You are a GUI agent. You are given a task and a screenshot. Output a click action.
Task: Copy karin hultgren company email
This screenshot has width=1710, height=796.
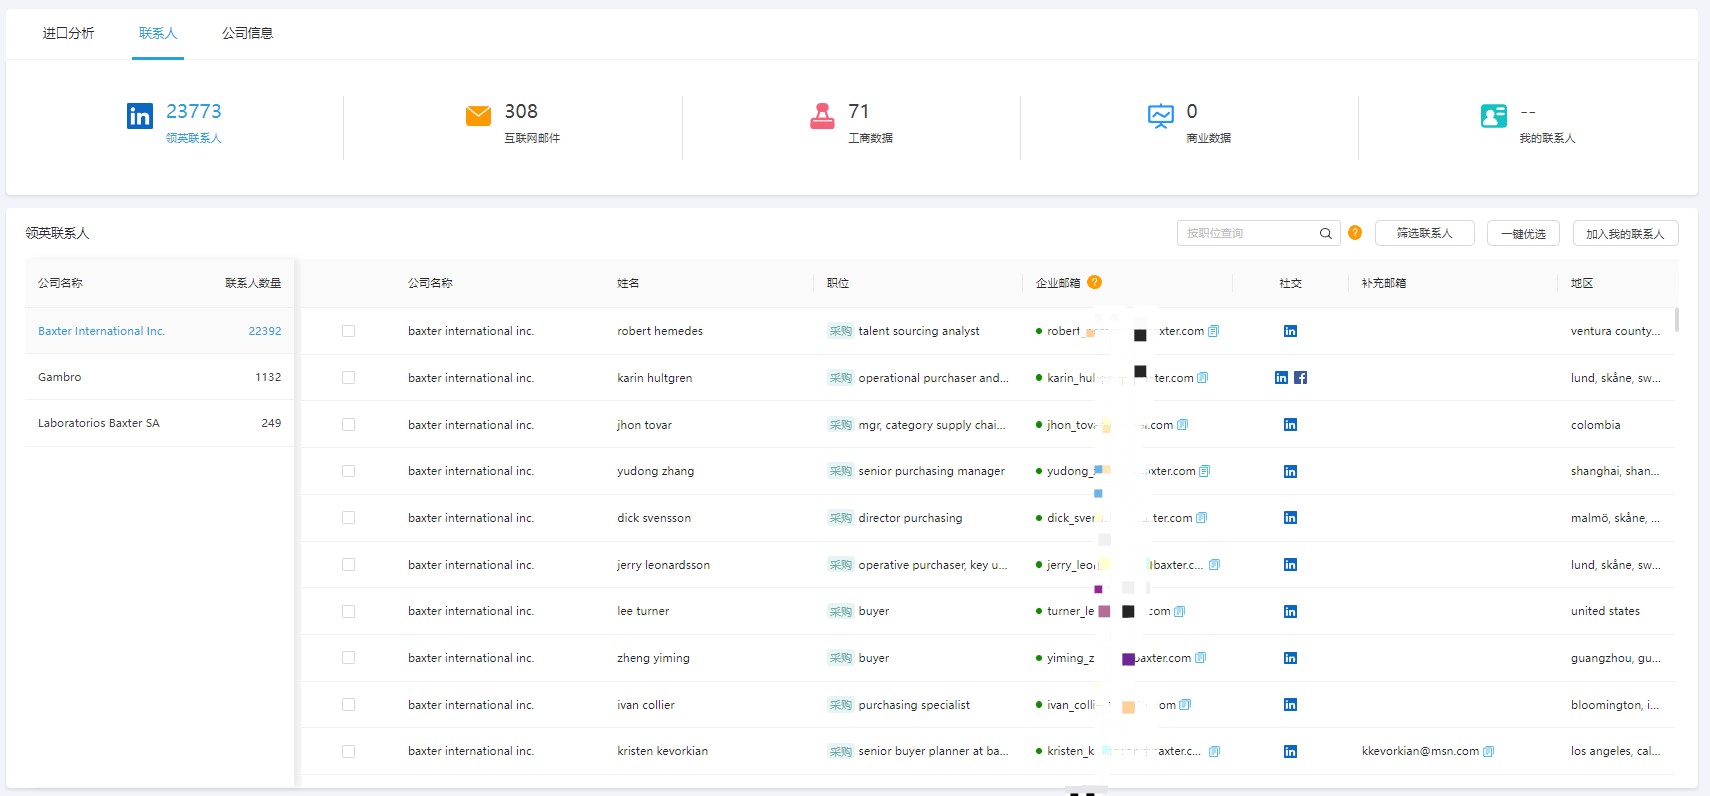[1202, 378]
